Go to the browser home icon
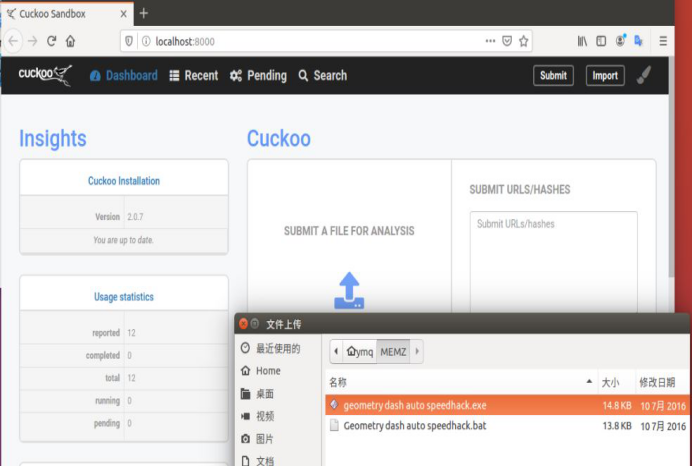The width and height of the screenshot is (692, 466). [x=71, y=41]
